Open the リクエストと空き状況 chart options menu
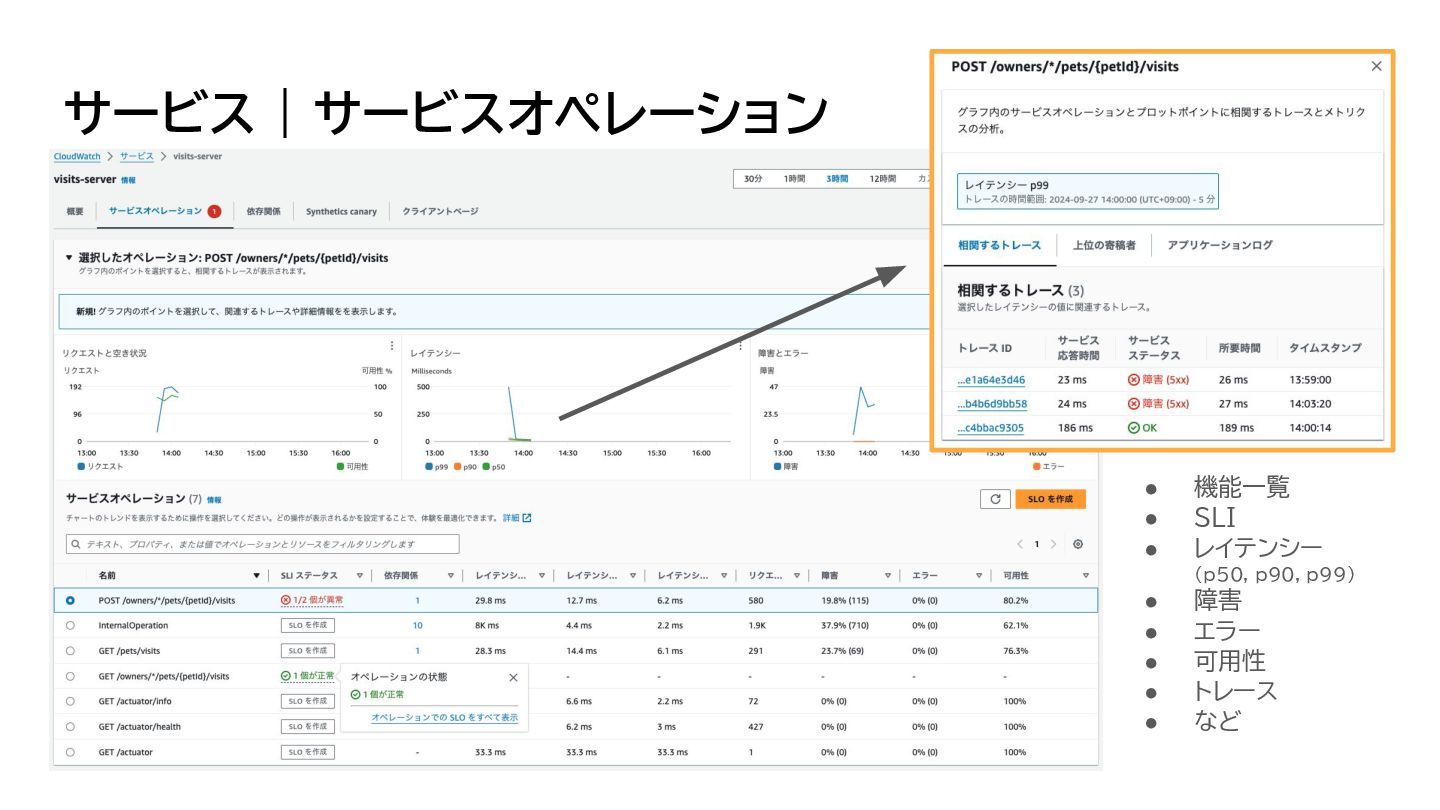The image size is (1440, 810). pos(391,346)
